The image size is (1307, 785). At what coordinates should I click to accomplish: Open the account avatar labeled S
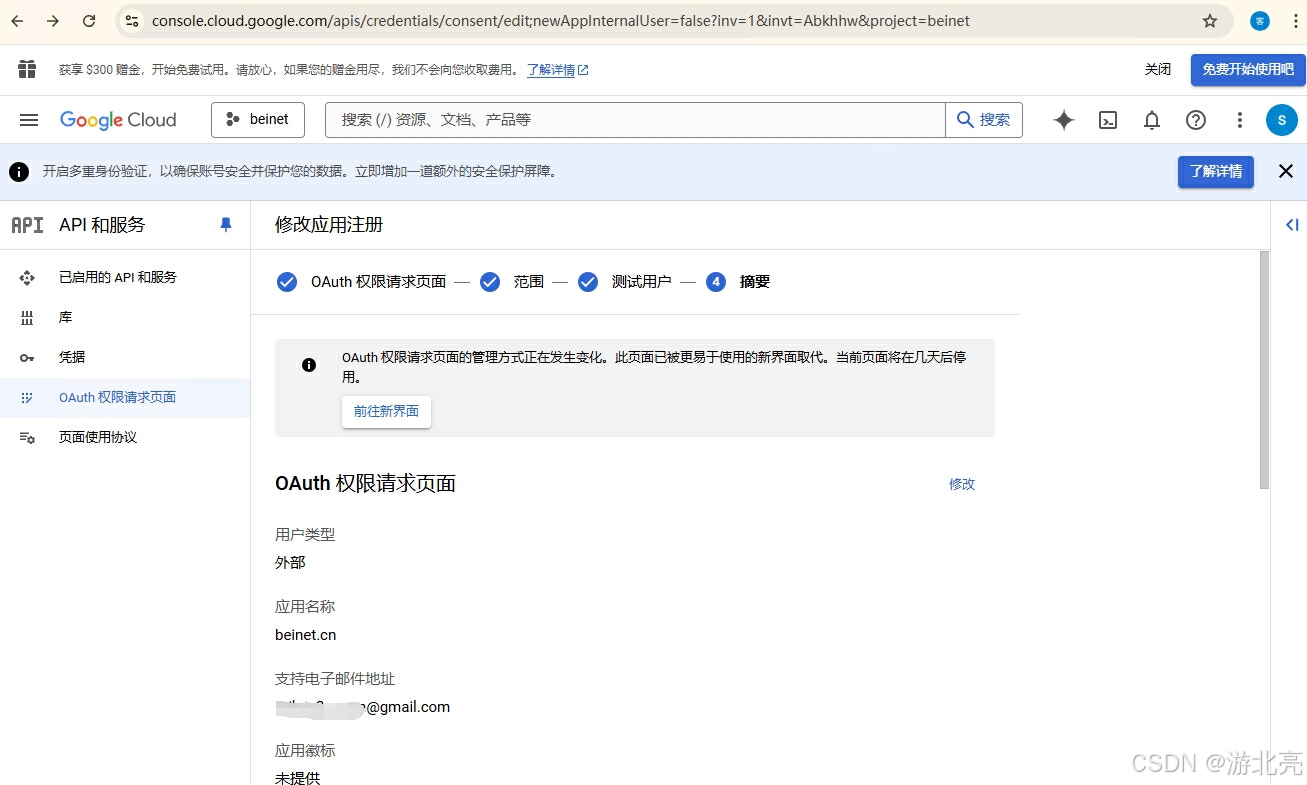pos(1282,120)
